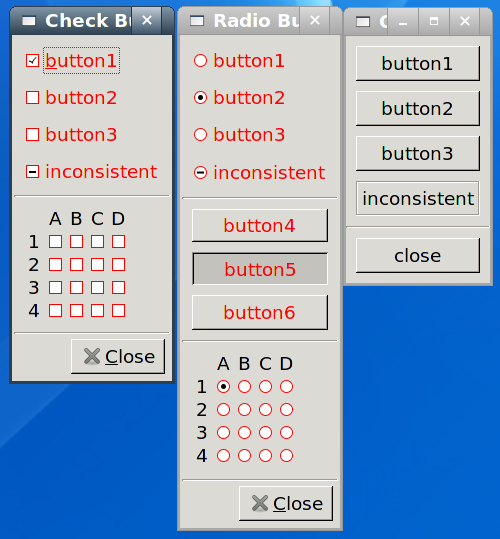This screenshot has width=500, height=539.
Task: Check grid box in row 4 column A
Action: [55, 311]
